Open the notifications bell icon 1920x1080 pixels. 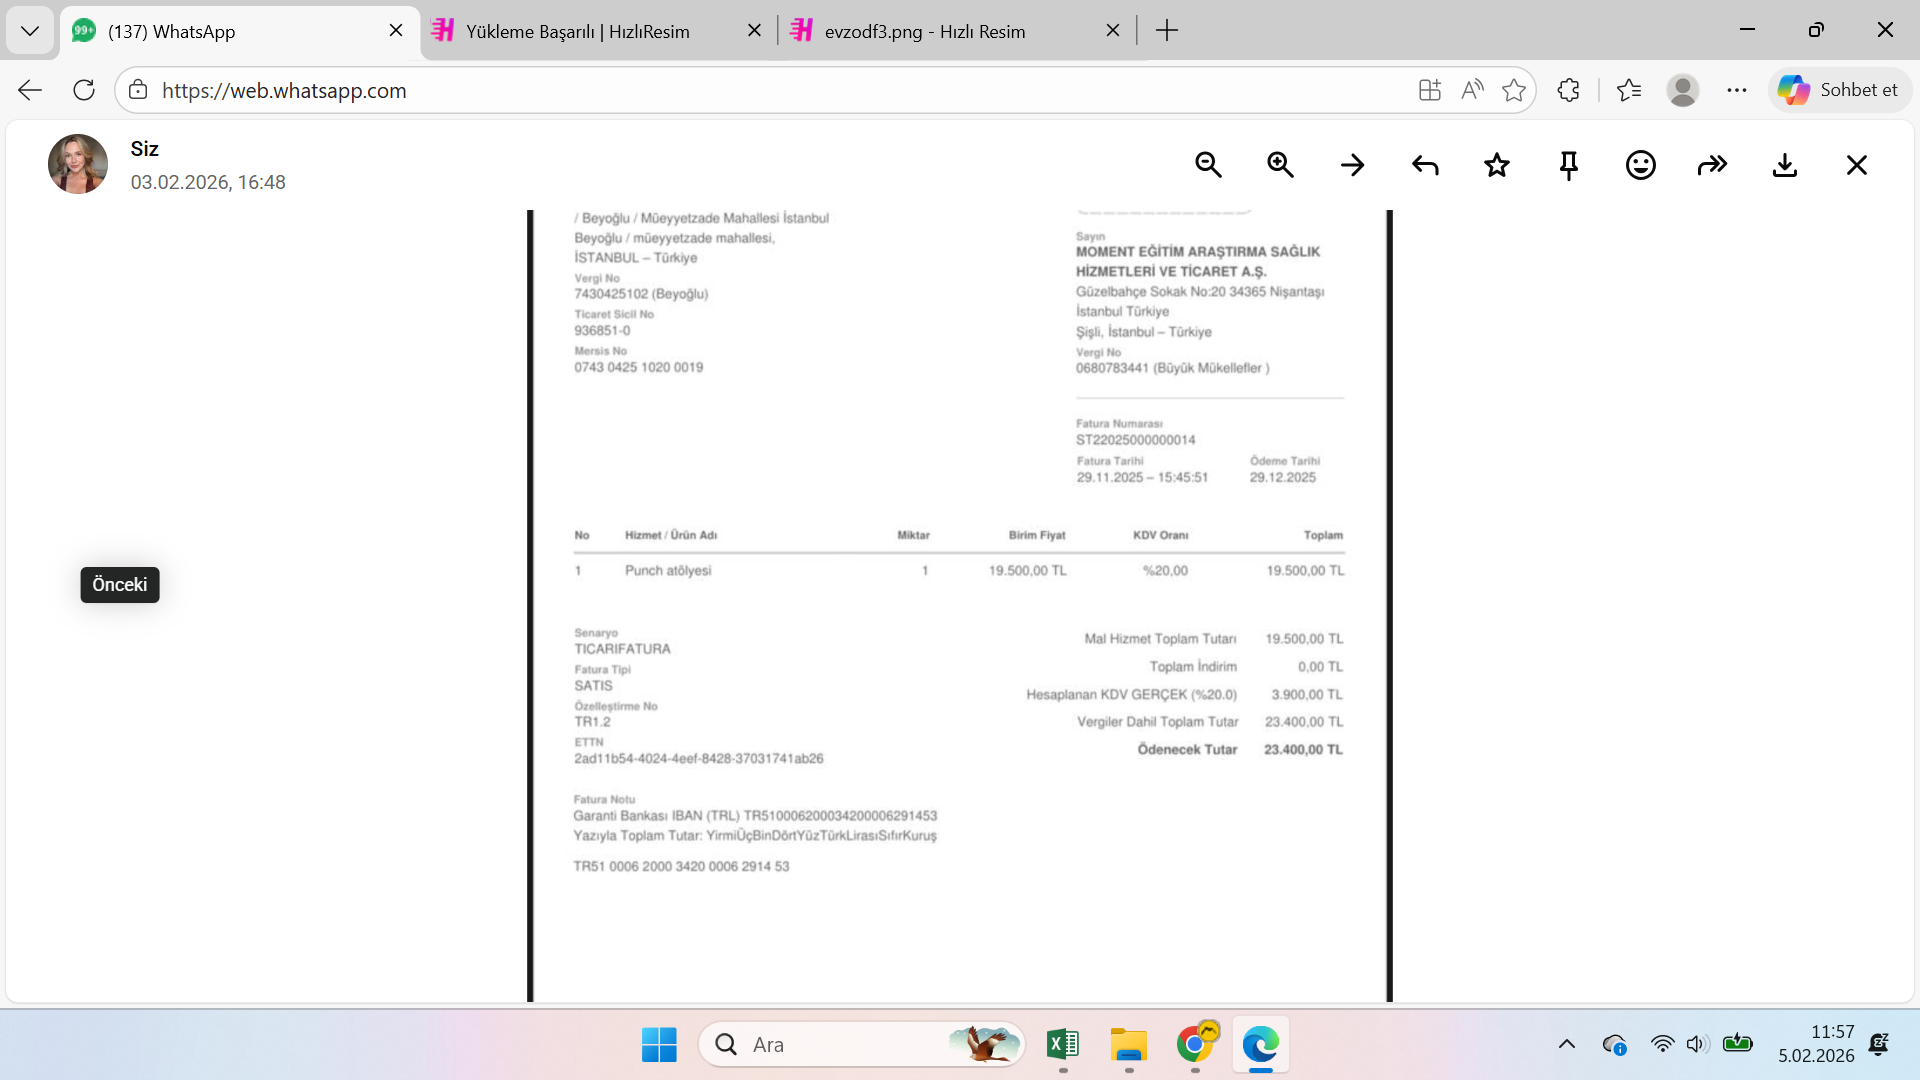click(x=1879, y=1045)
